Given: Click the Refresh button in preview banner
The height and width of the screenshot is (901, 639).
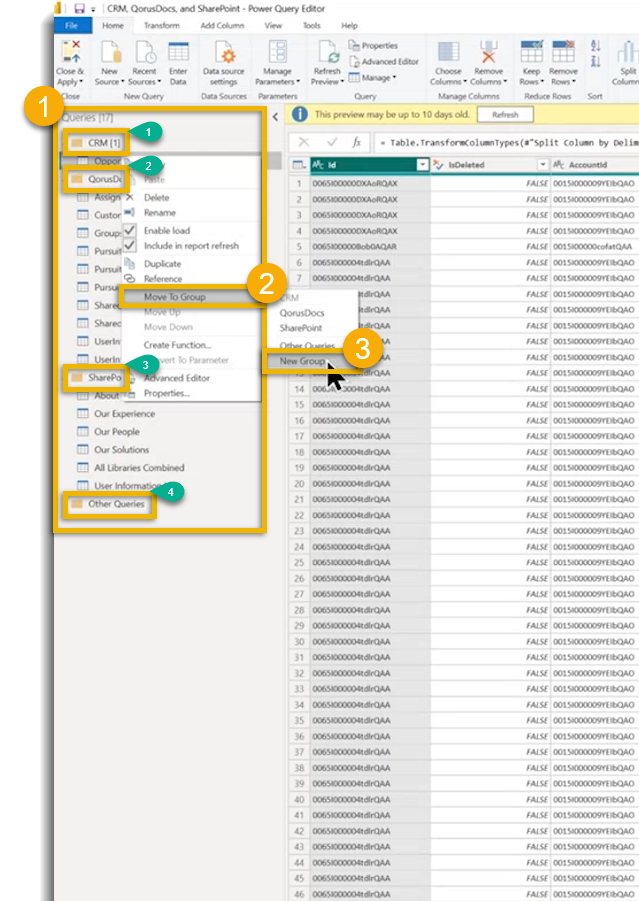Looking at the screenshot, I should coord(505,115).
